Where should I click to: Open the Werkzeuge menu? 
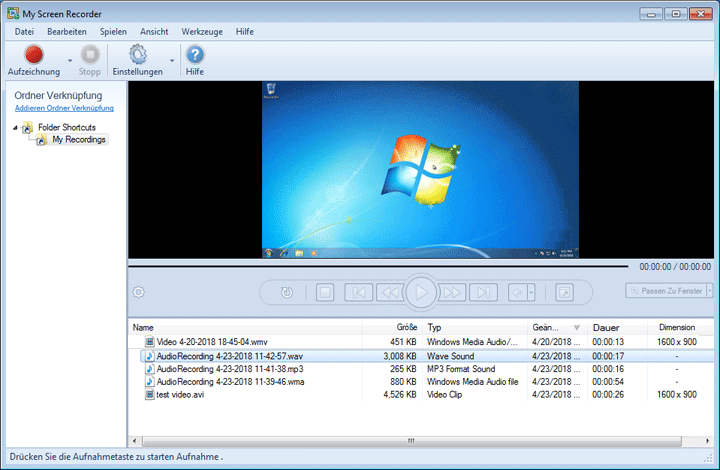click(x=201, y=32)
